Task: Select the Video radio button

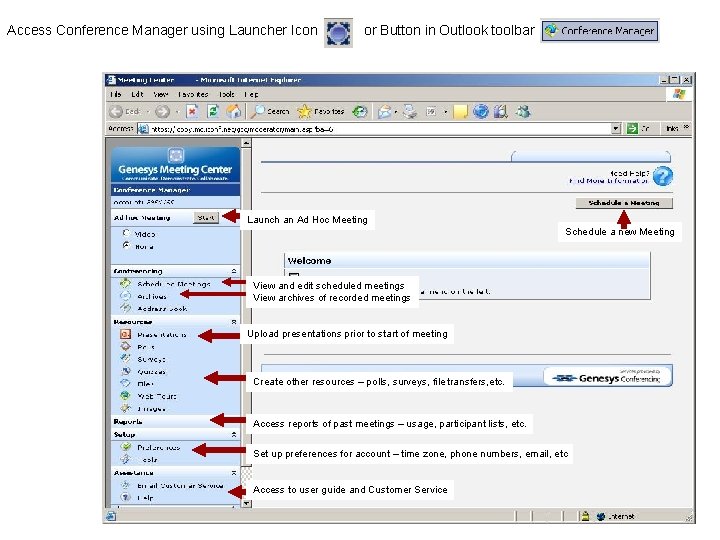Action: coord(126,233)
